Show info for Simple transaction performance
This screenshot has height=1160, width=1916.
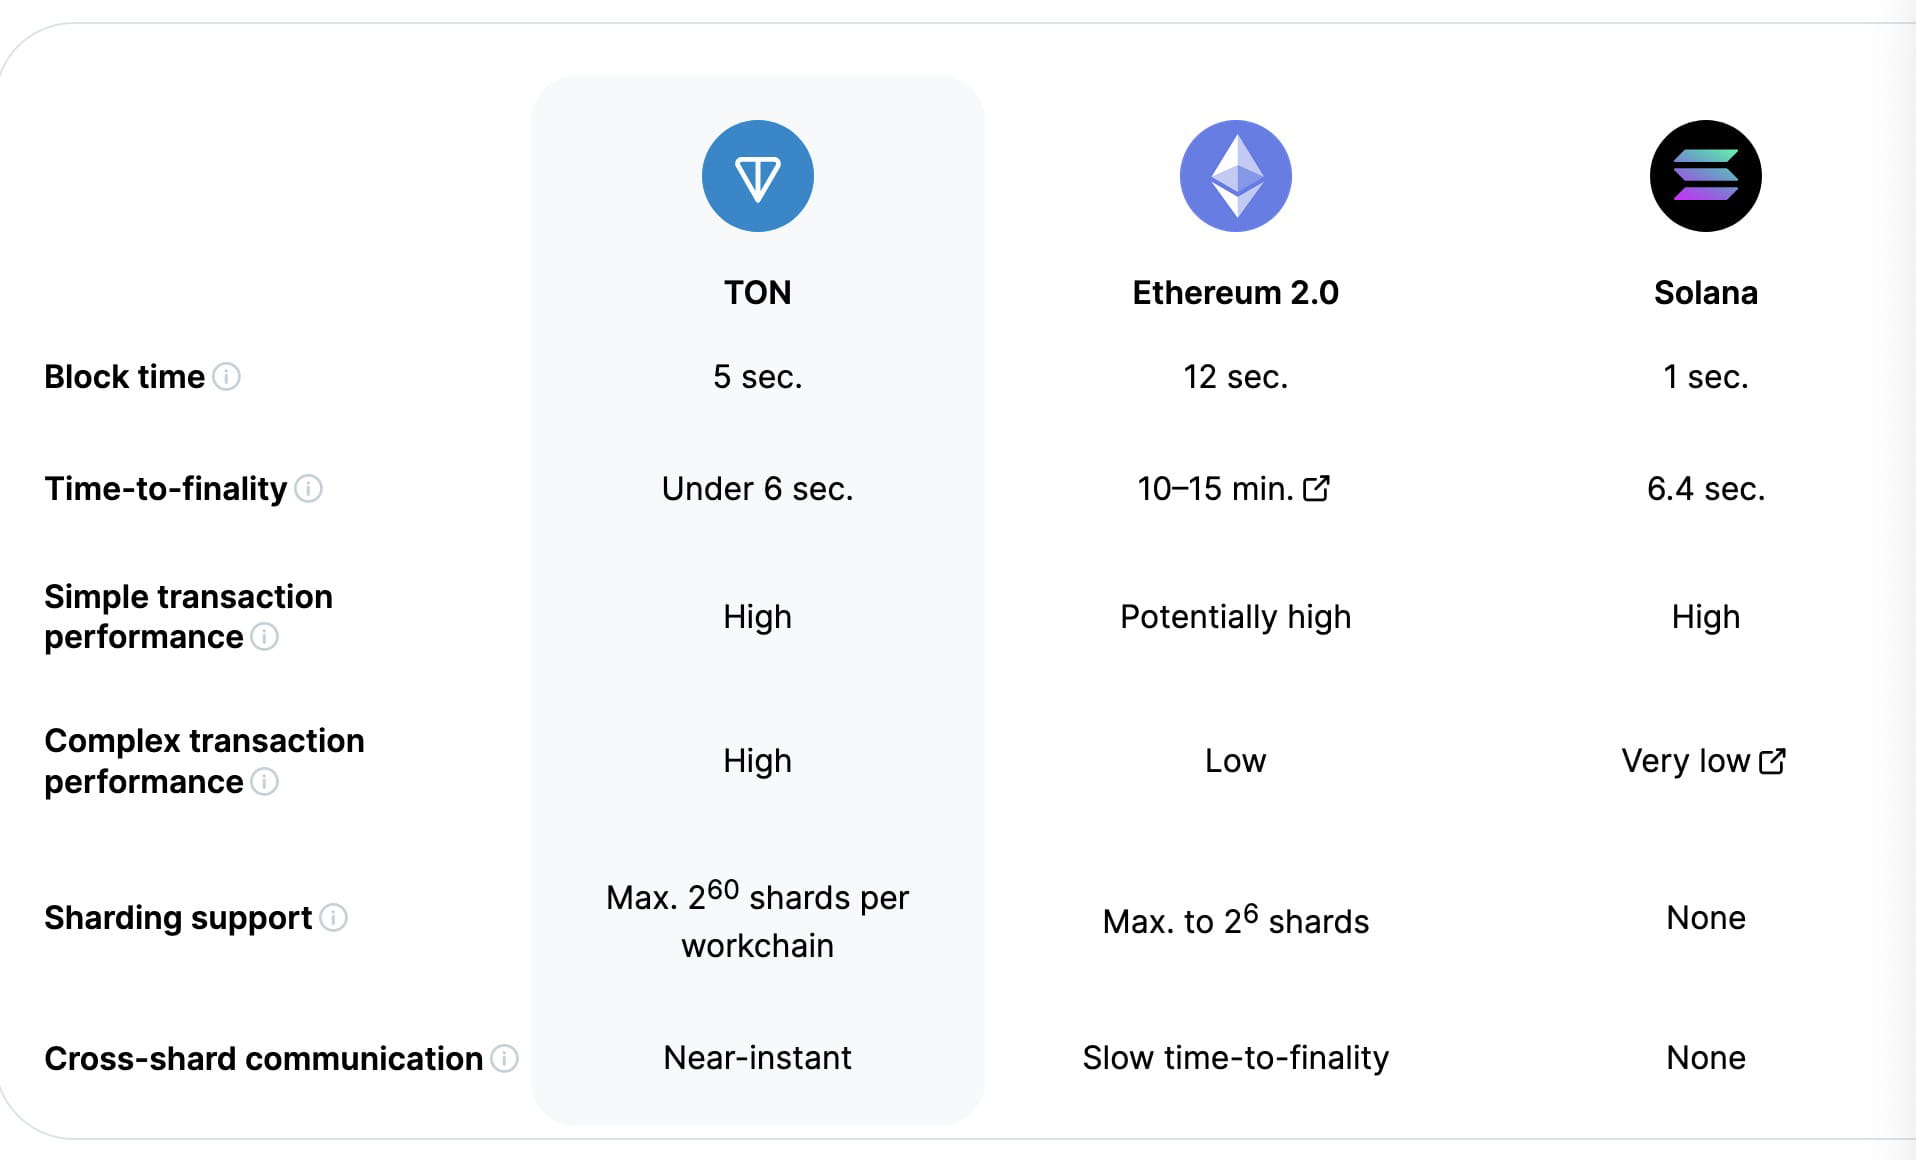coord(264,636)
